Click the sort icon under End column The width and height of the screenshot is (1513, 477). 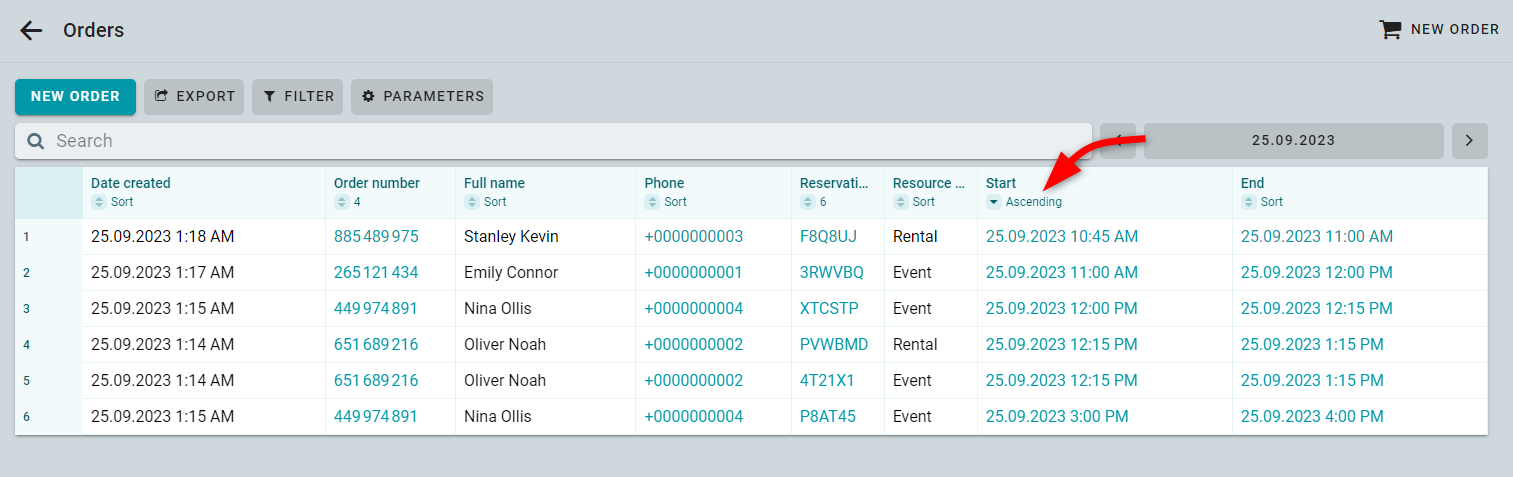tap(1248, 202)
